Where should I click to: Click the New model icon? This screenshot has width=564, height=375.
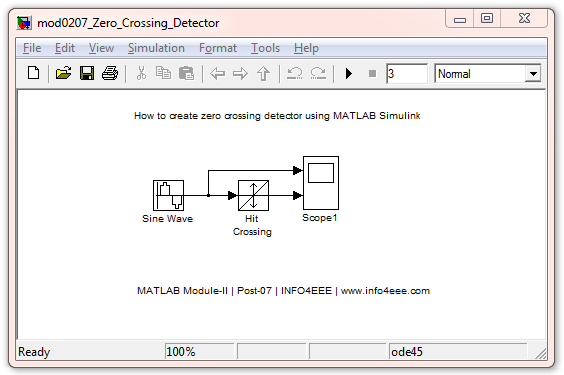[x=33, y=73]
